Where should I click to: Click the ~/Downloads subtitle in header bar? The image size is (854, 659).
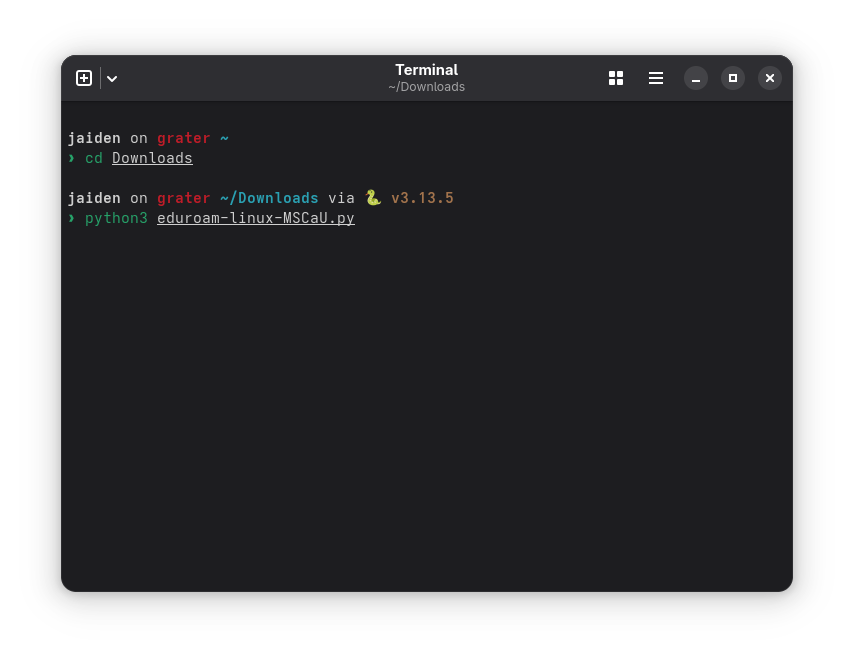coord(426,87)
